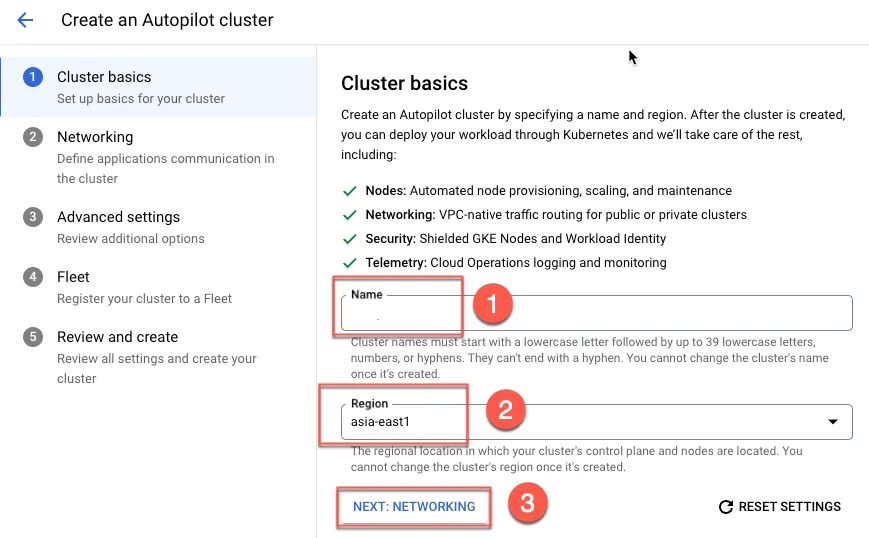The width and height of the screenshot is (869, 538).
Task: Click the NEXT: NETWORKING button
Action: coord(414,507)
